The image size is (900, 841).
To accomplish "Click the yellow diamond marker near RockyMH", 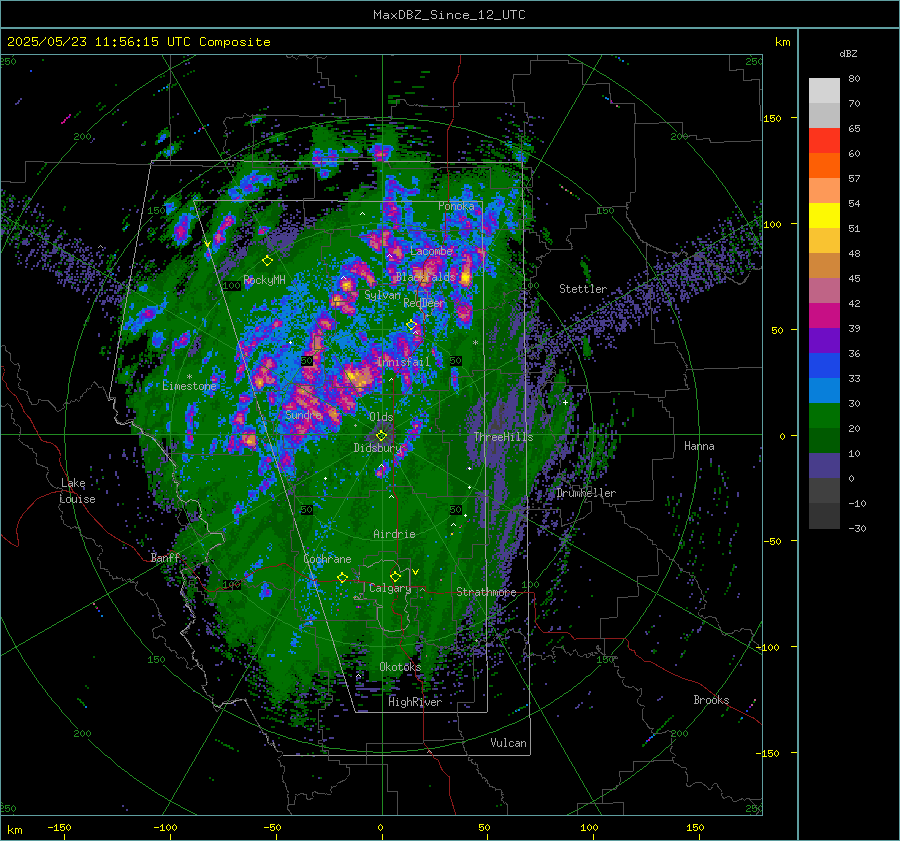I will 267,261.
